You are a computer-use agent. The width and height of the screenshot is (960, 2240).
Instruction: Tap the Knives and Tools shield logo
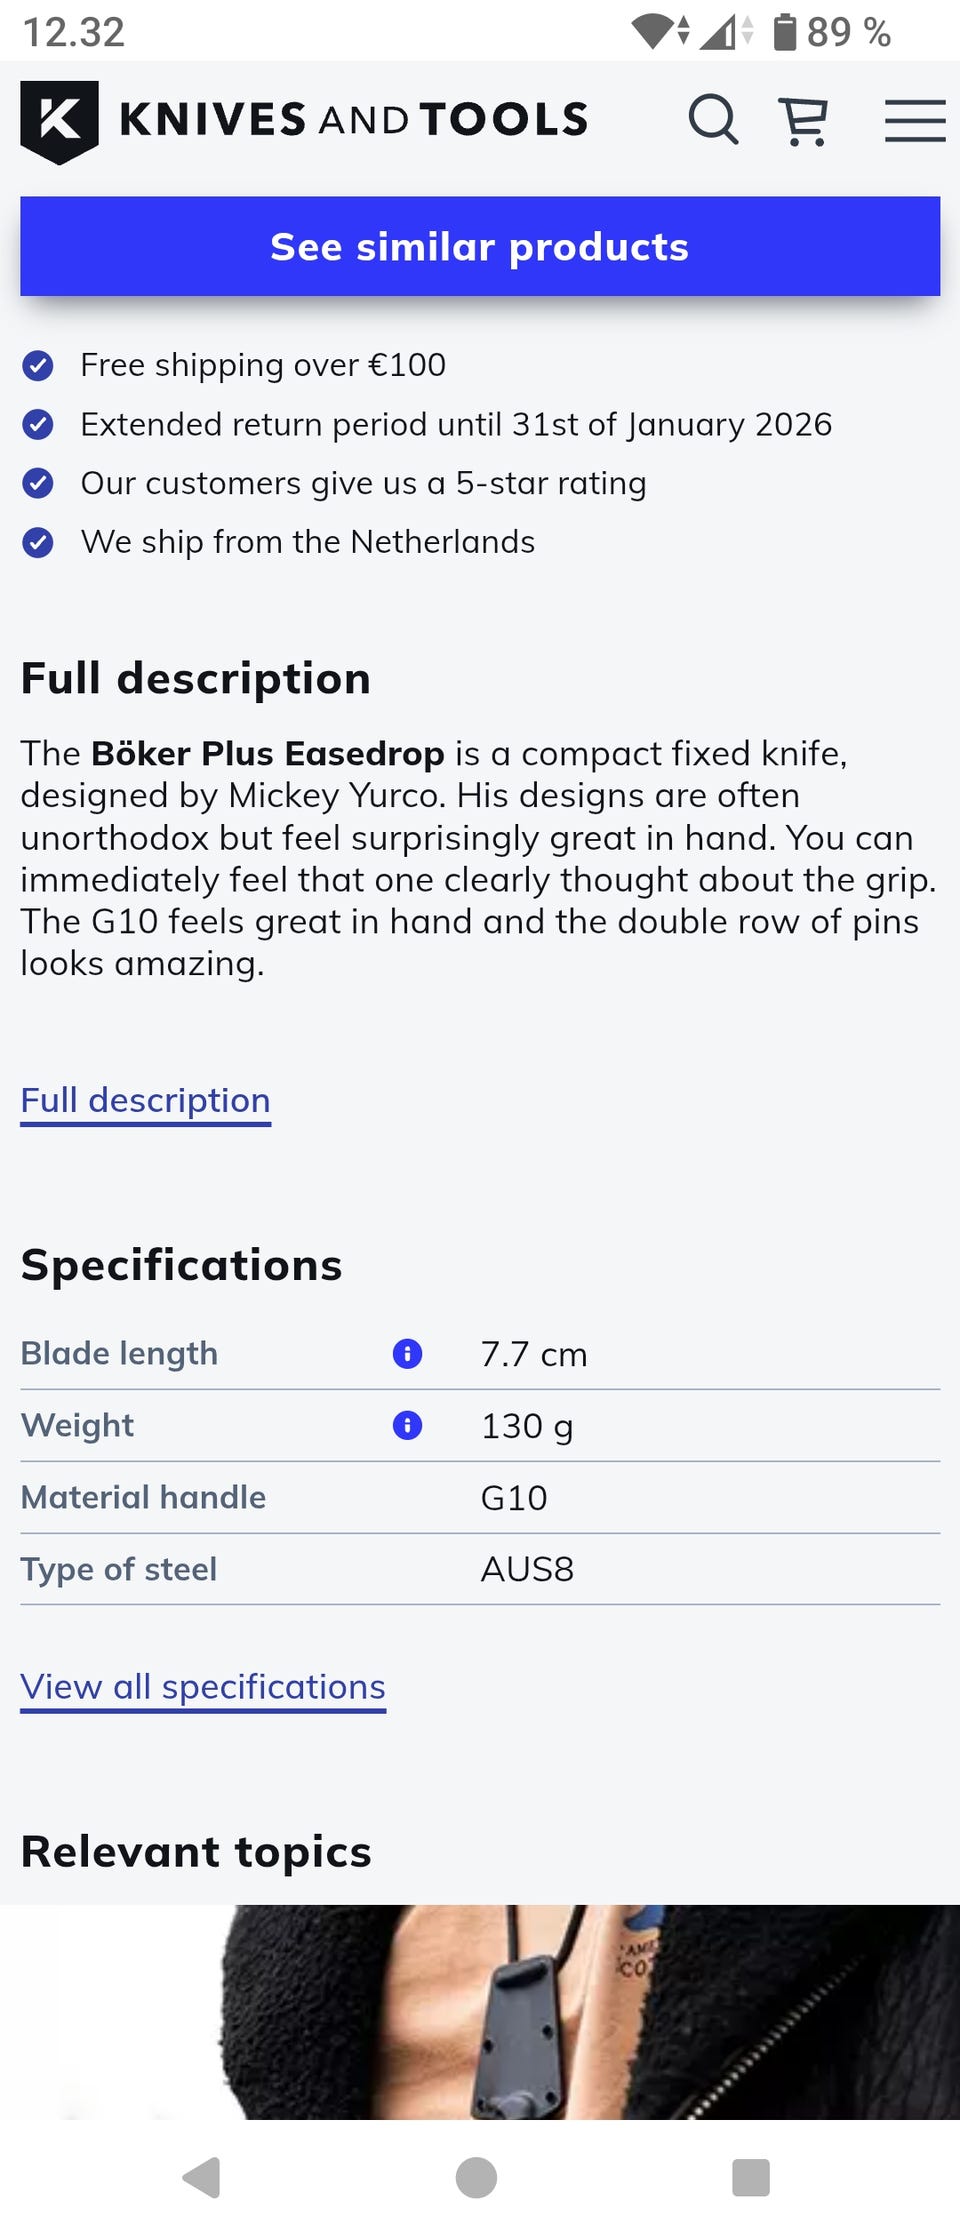pos(59,121)
